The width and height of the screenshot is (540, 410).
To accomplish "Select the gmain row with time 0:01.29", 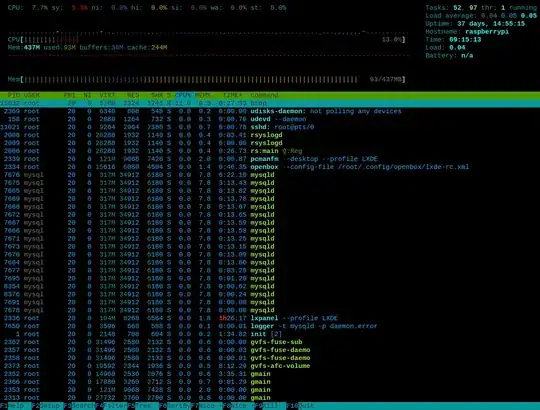I will coord(270,382).
